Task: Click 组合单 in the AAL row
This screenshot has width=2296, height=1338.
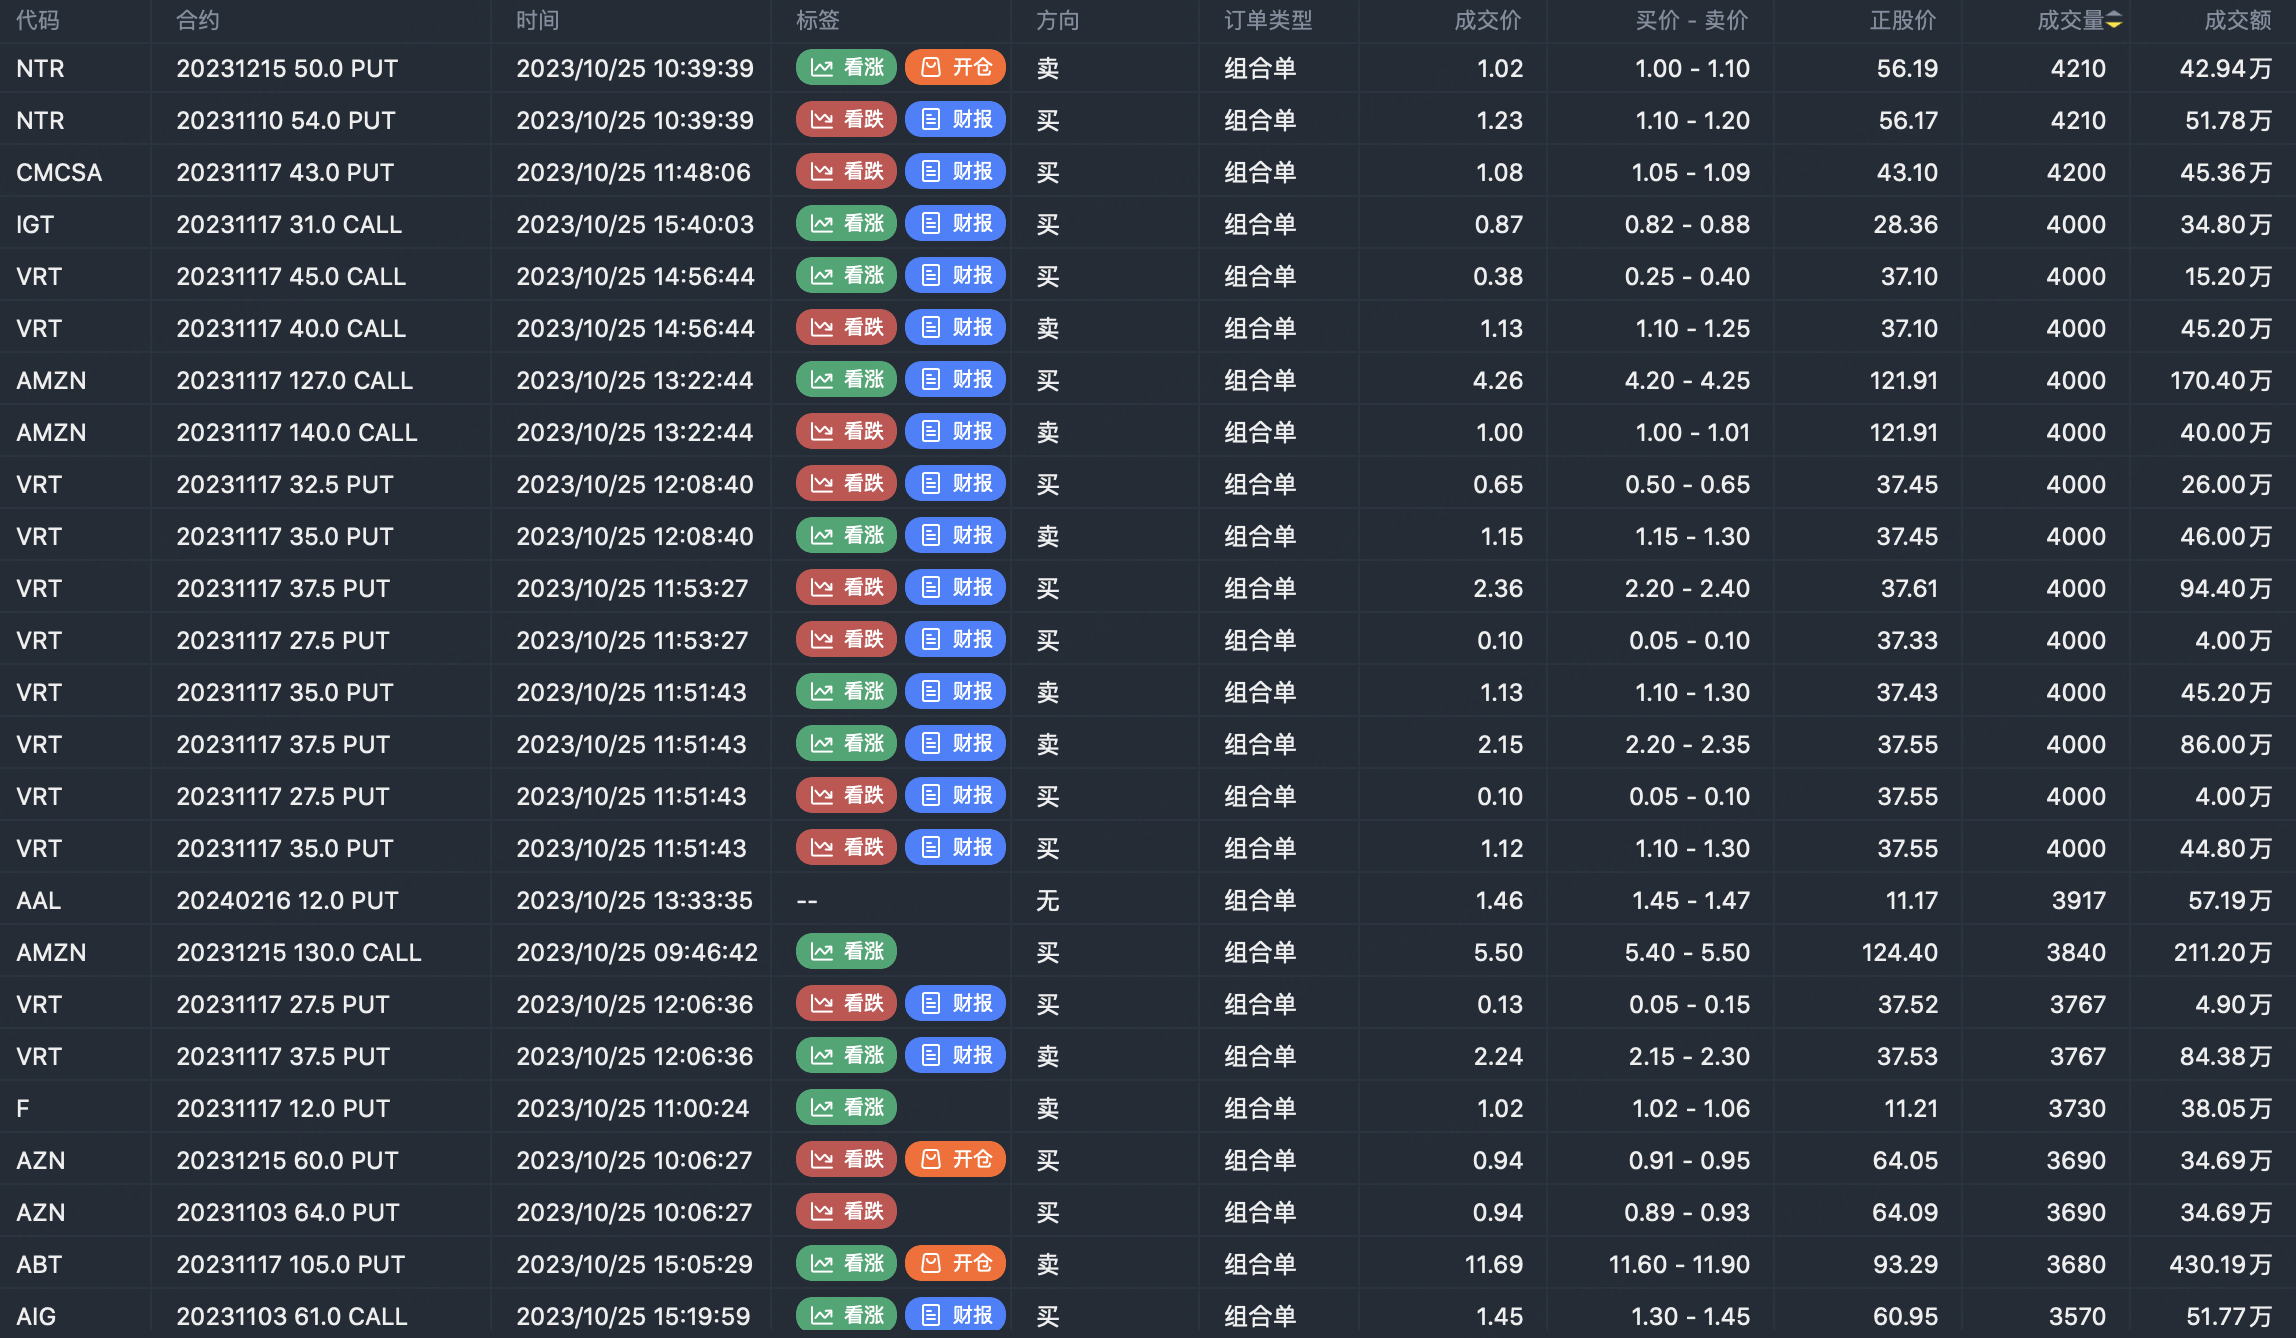Action: coord(1260,900)
